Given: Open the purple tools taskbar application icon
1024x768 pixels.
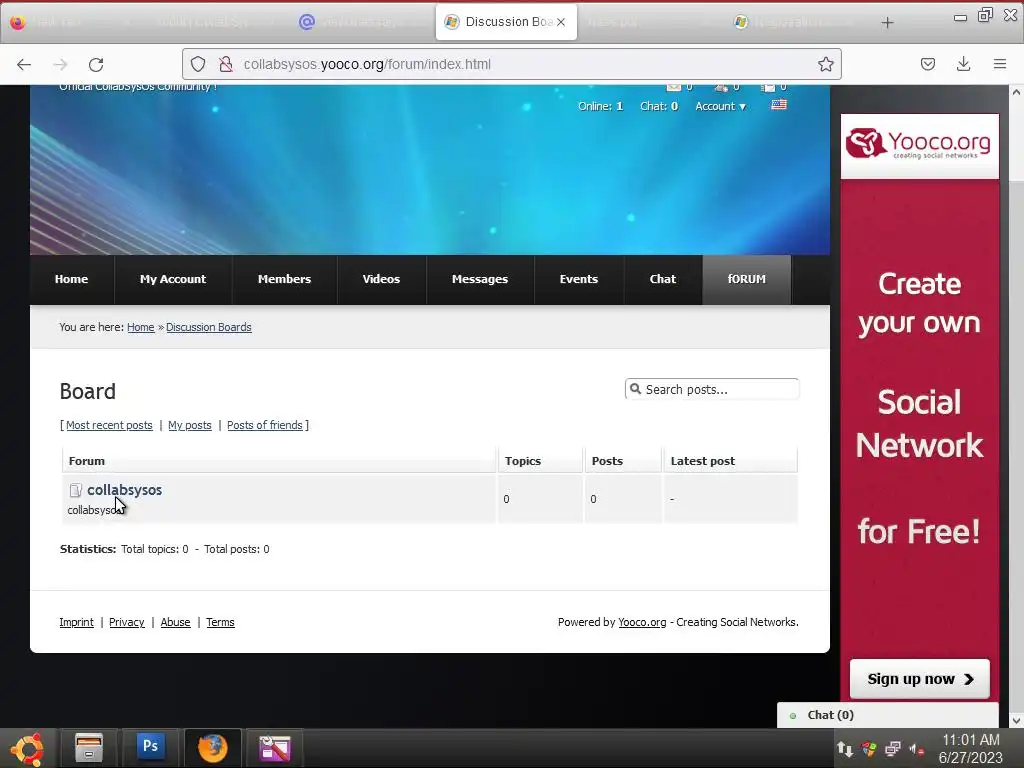Looking at the screenshot, I should point(274,748).
